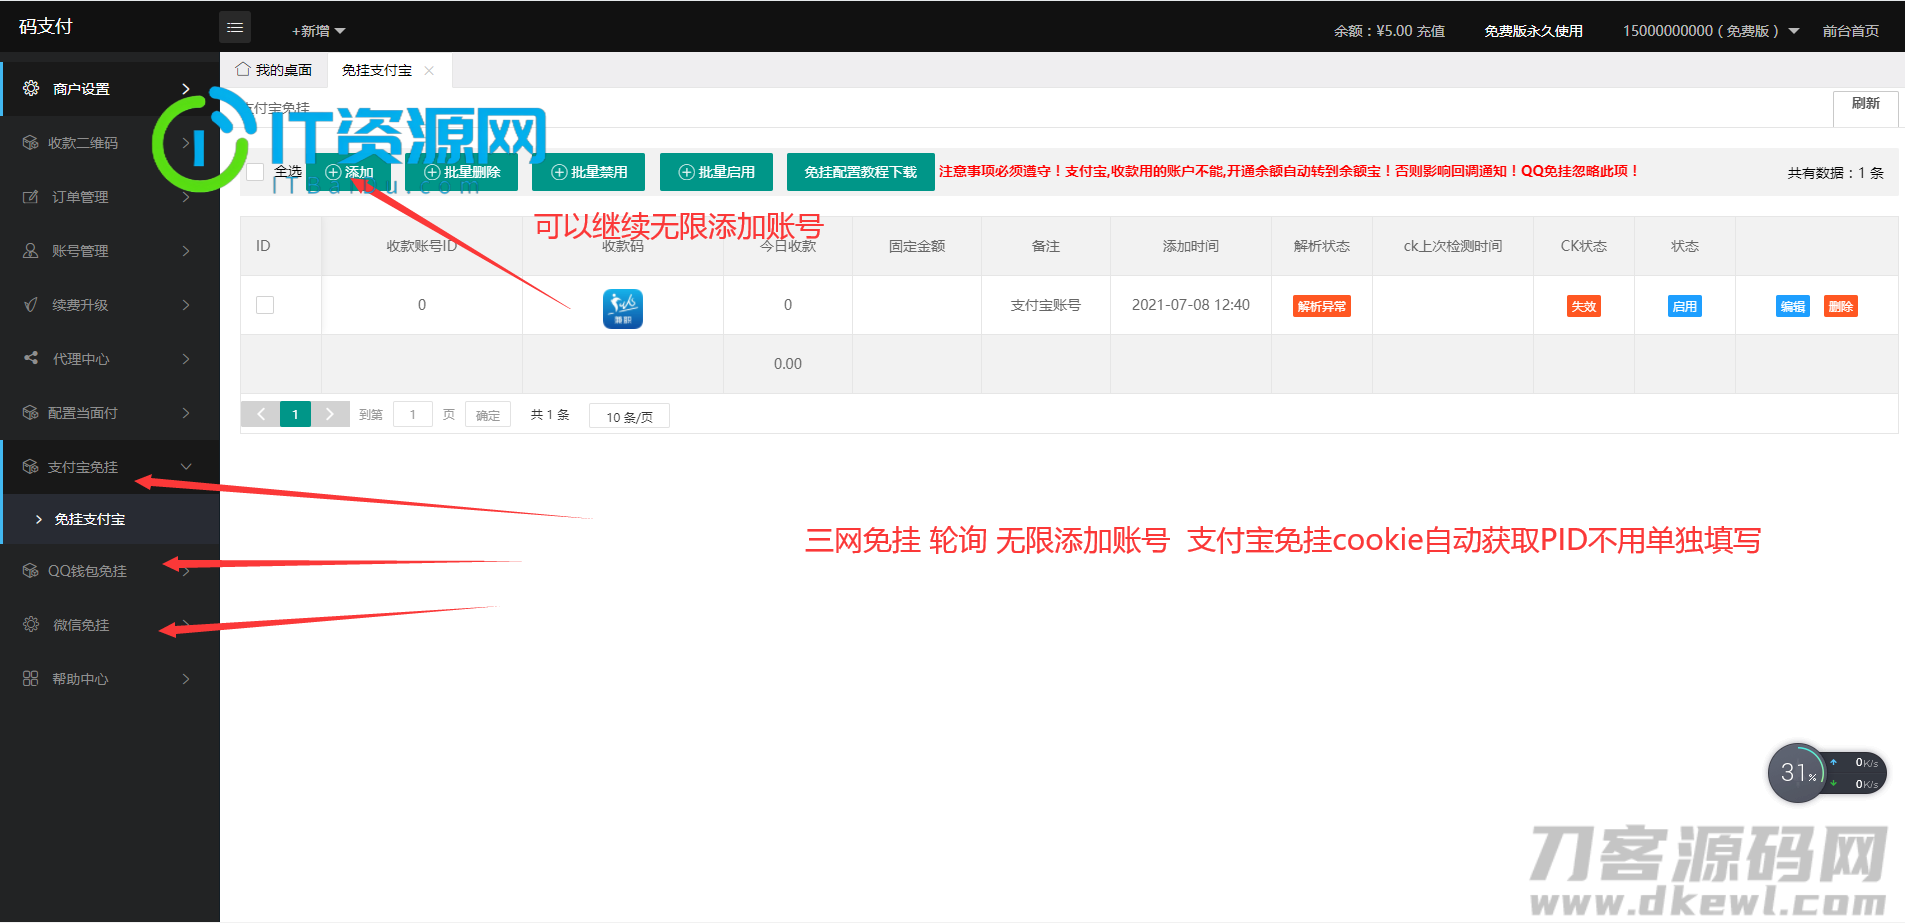Click the 今日收款 total 0.00 cell
The width and height of the screenshot is (1905, 923).
[x=787, y=364]
